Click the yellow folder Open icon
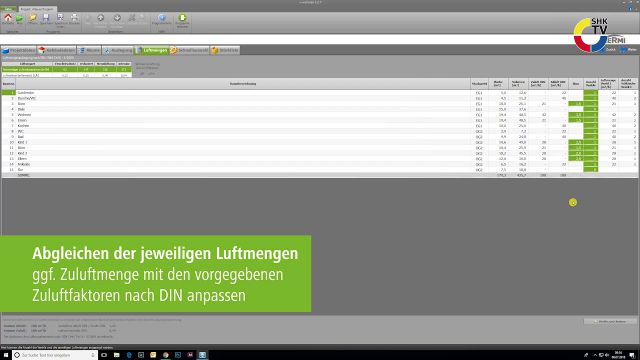The image size is (640, 360). coord(33,18)
